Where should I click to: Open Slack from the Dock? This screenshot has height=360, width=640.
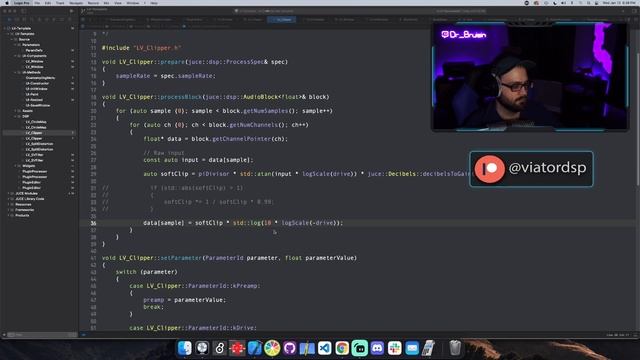(x=395, y=348)
